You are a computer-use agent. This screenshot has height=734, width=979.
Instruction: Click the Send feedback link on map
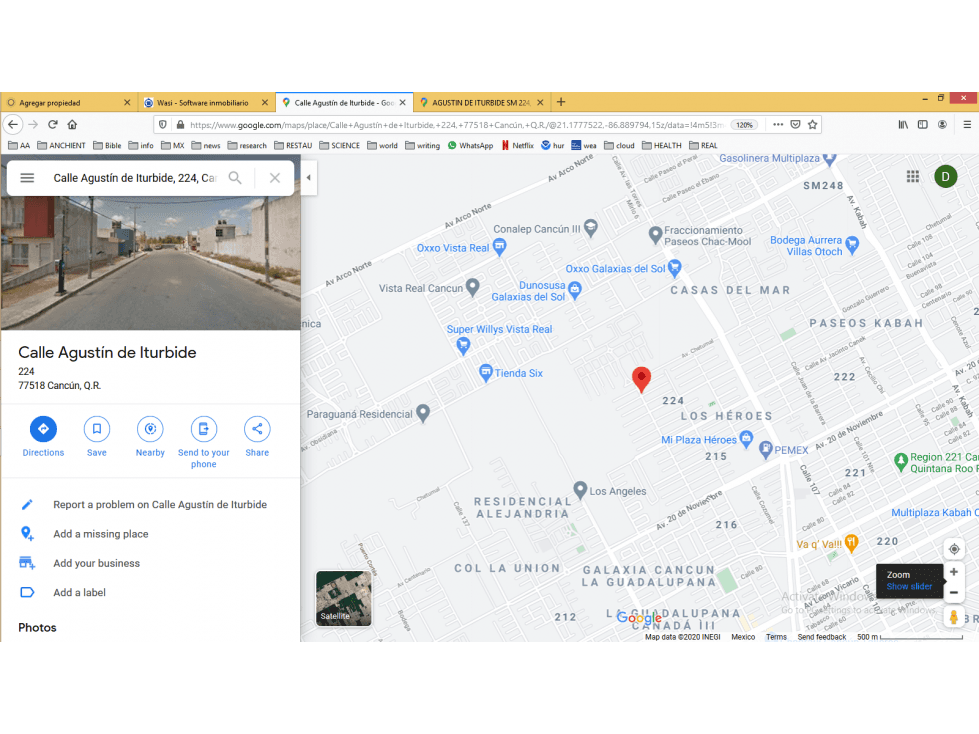[822, 637]
